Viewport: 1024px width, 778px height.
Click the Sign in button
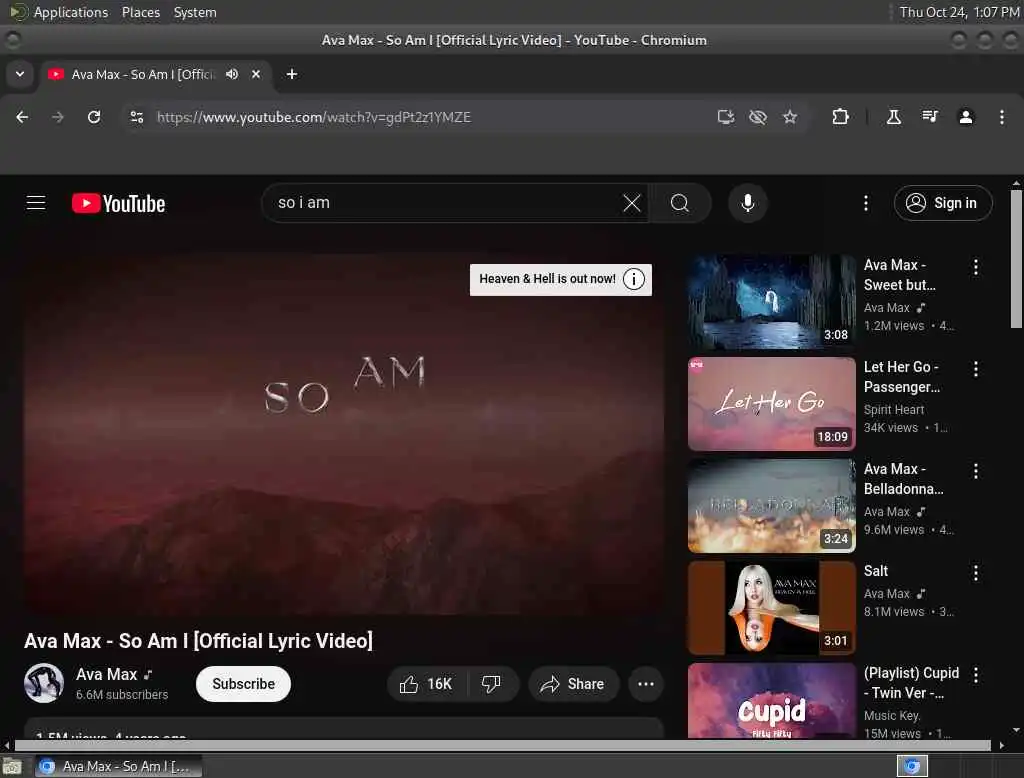942,203
